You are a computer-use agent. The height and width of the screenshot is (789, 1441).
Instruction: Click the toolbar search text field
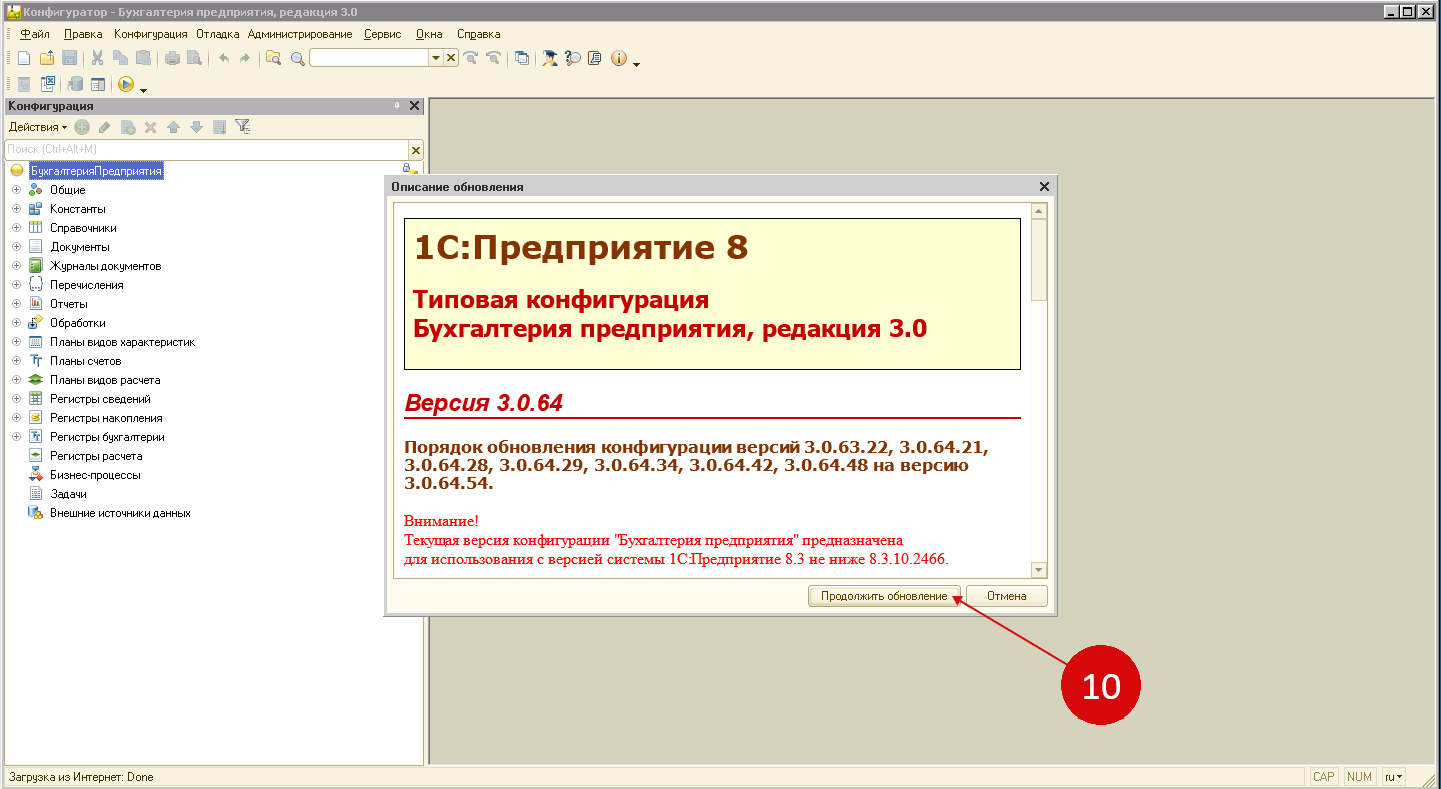pyautogui.click(x=369, y=58)
